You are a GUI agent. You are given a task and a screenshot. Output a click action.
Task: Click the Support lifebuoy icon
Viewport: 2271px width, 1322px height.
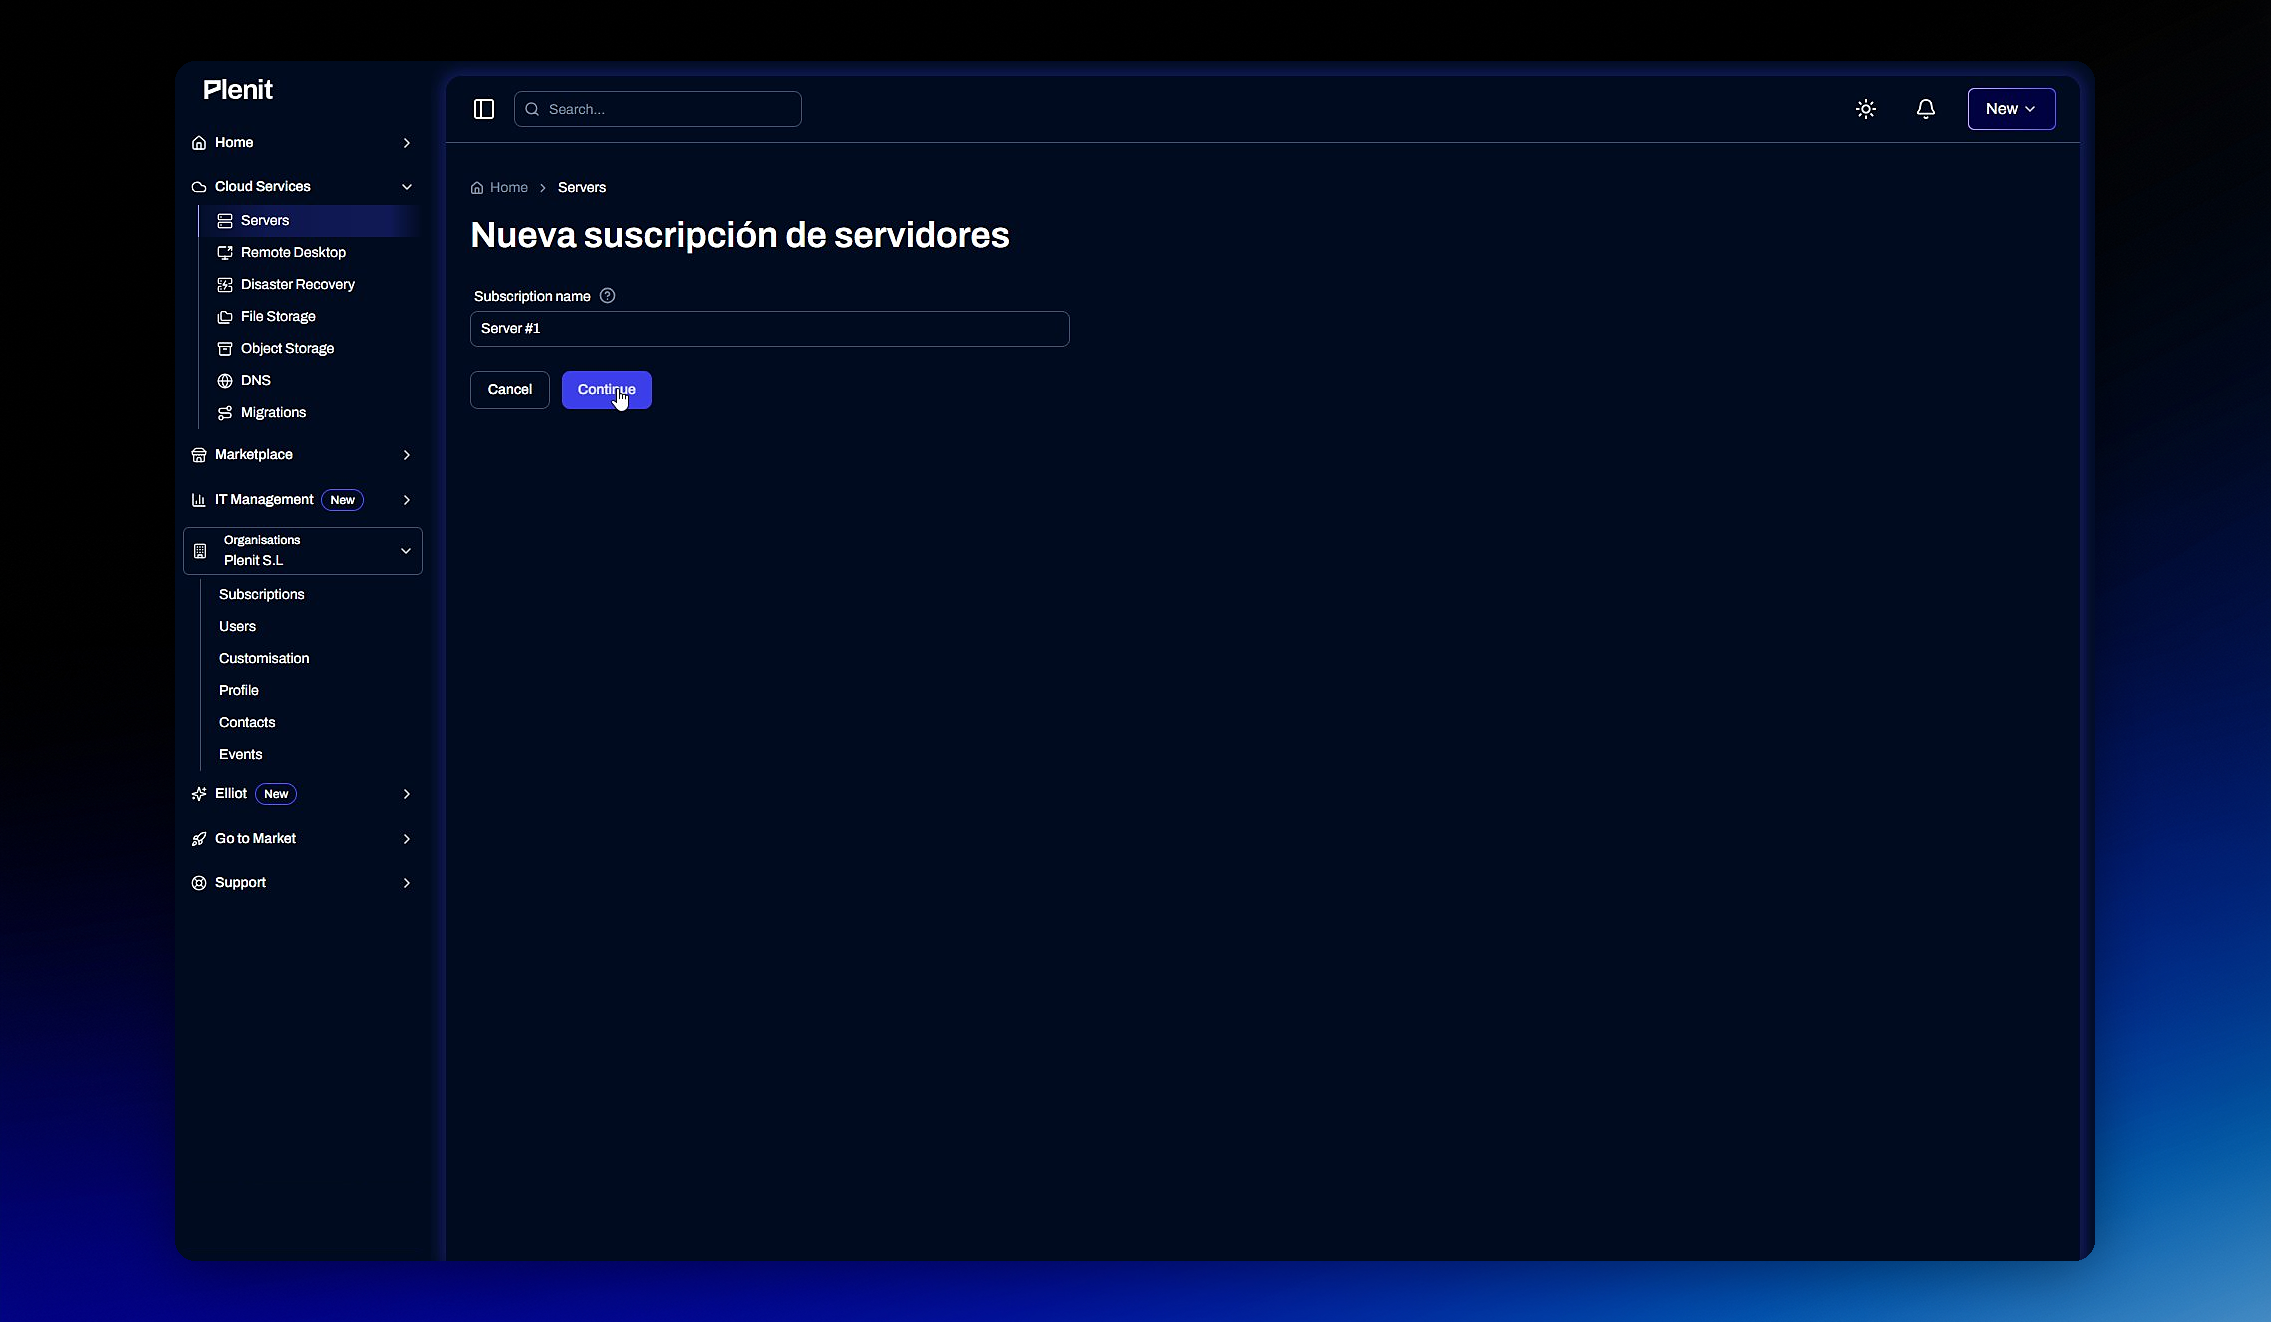click(x=199, y=883)
